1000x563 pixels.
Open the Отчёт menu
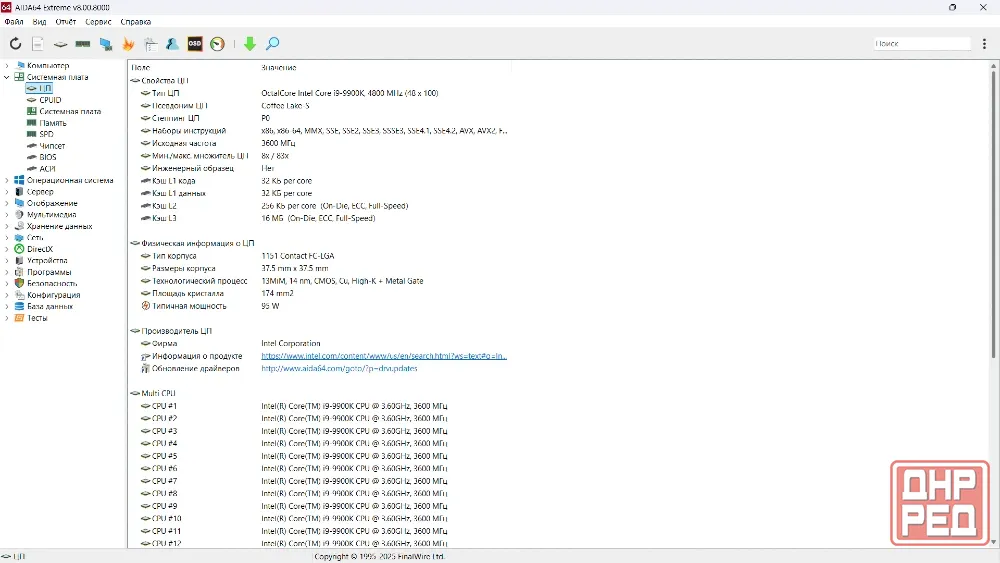[66, 22]
